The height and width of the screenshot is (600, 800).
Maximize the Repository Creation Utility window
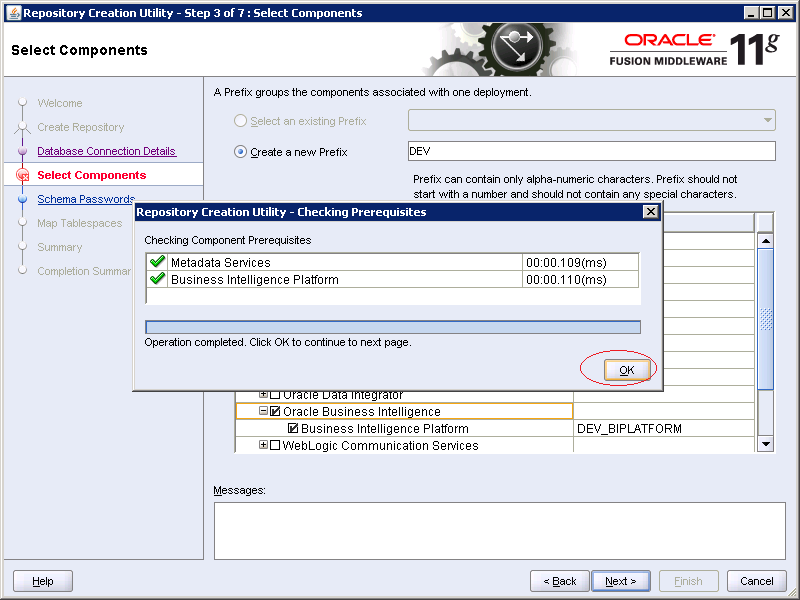(767, 13)
